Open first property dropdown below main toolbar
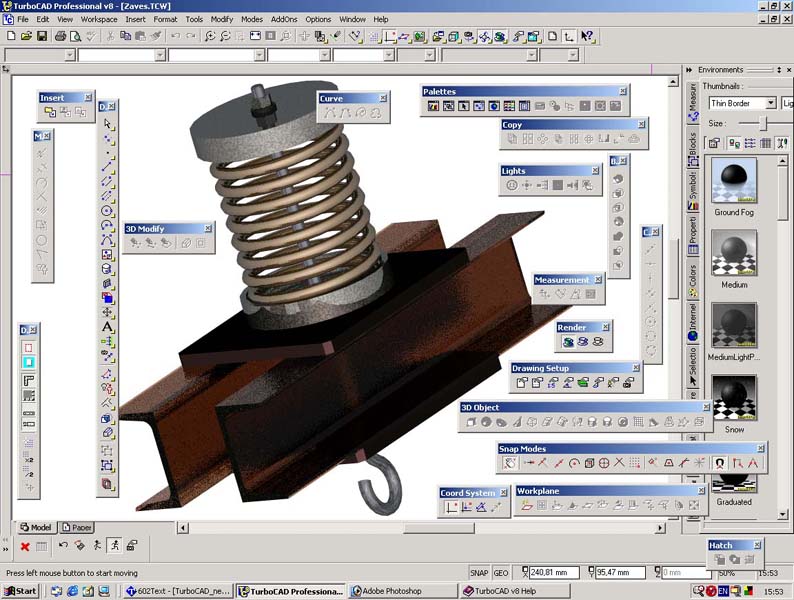Screen dimensions: 794x600 [x=70, y=55]
